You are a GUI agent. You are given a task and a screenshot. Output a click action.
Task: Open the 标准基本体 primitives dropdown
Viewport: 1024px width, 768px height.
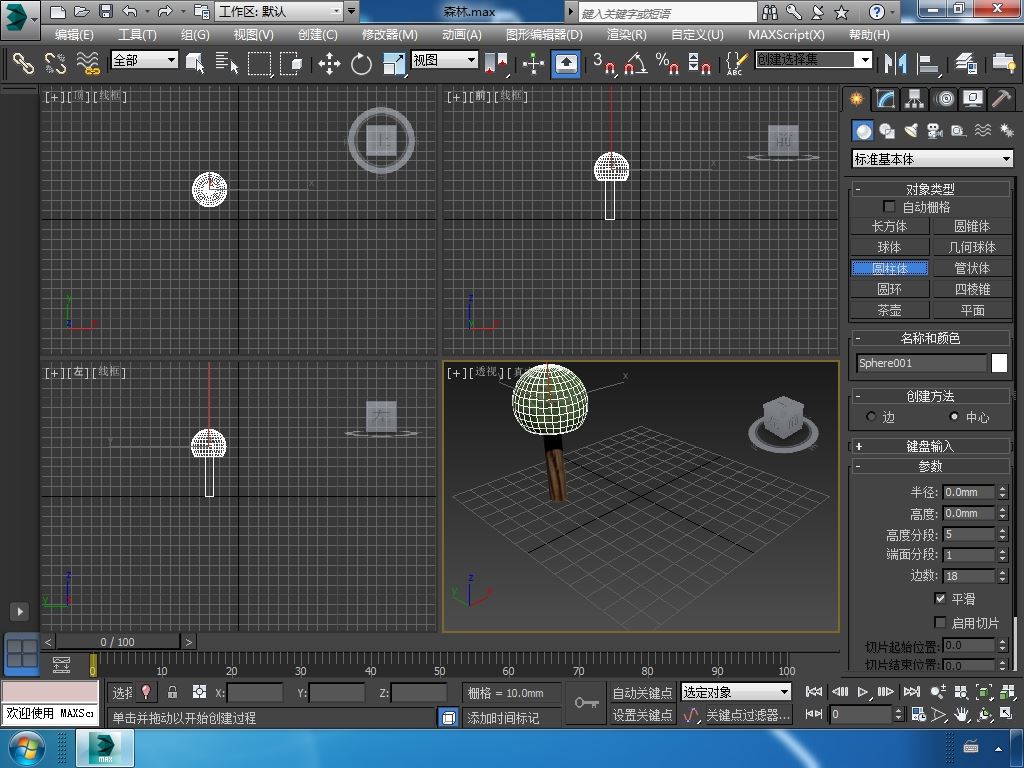pyautogui.click(x=932, y=159)
